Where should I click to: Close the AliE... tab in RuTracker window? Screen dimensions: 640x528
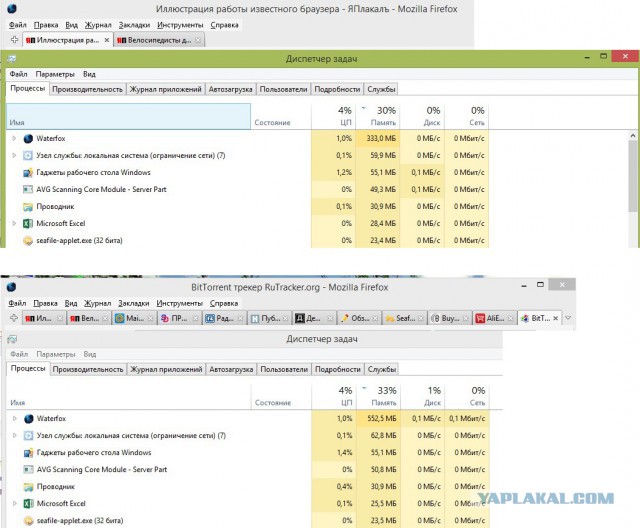point(511,318)
